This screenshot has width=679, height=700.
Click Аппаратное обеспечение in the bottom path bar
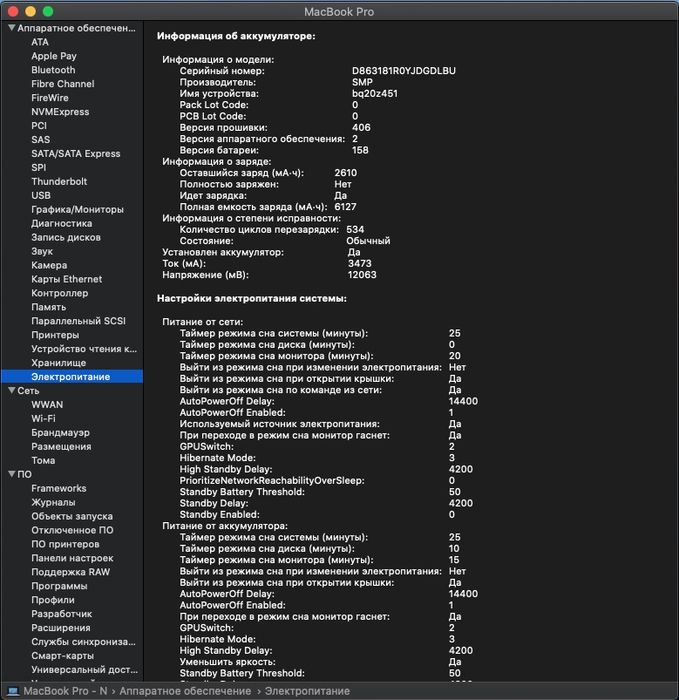click(x=185, y=691)
